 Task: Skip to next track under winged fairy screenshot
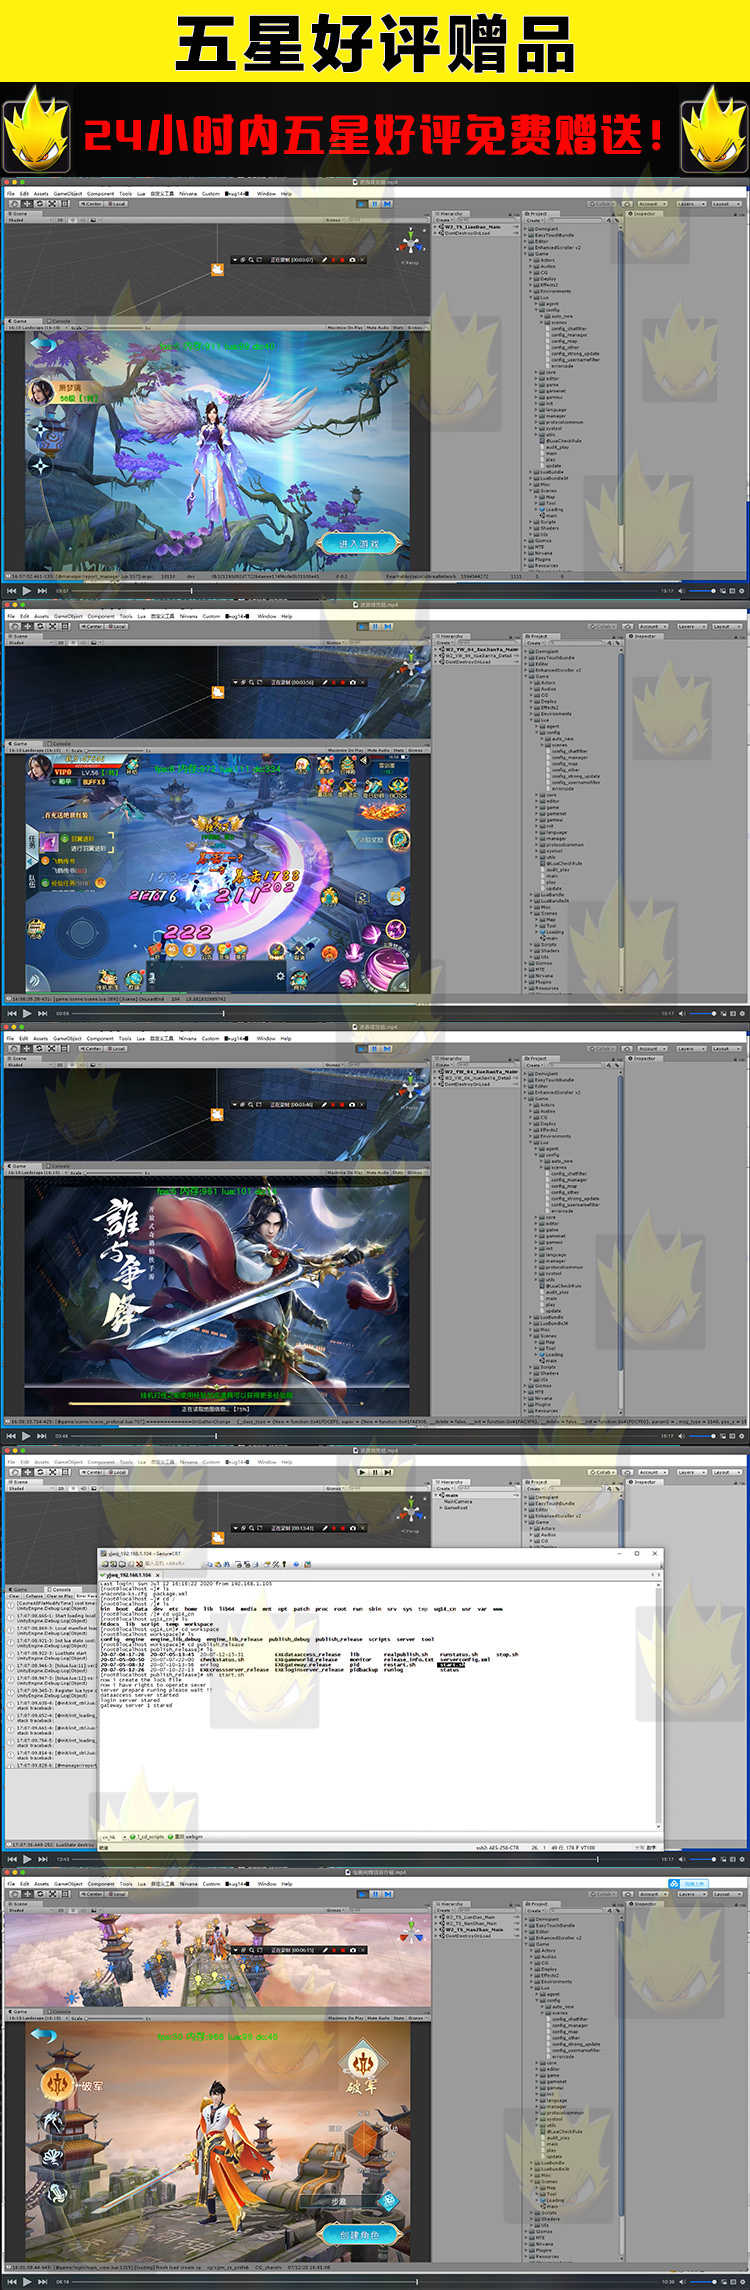click(x=41, y=591)
